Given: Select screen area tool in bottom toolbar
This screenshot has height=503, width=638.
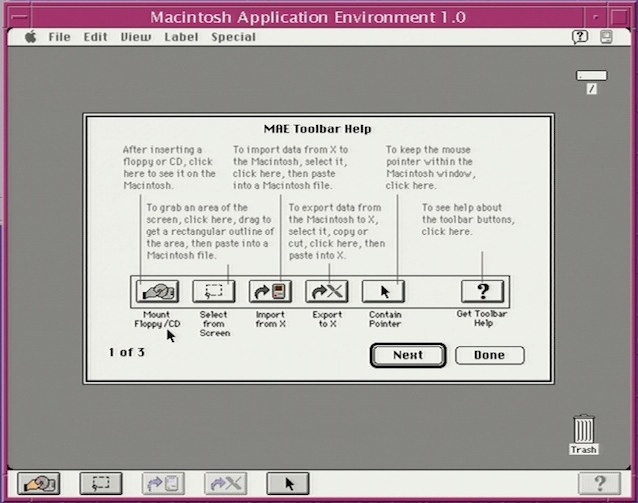Looking at the screenshot, I should click(x=101, y=483).
